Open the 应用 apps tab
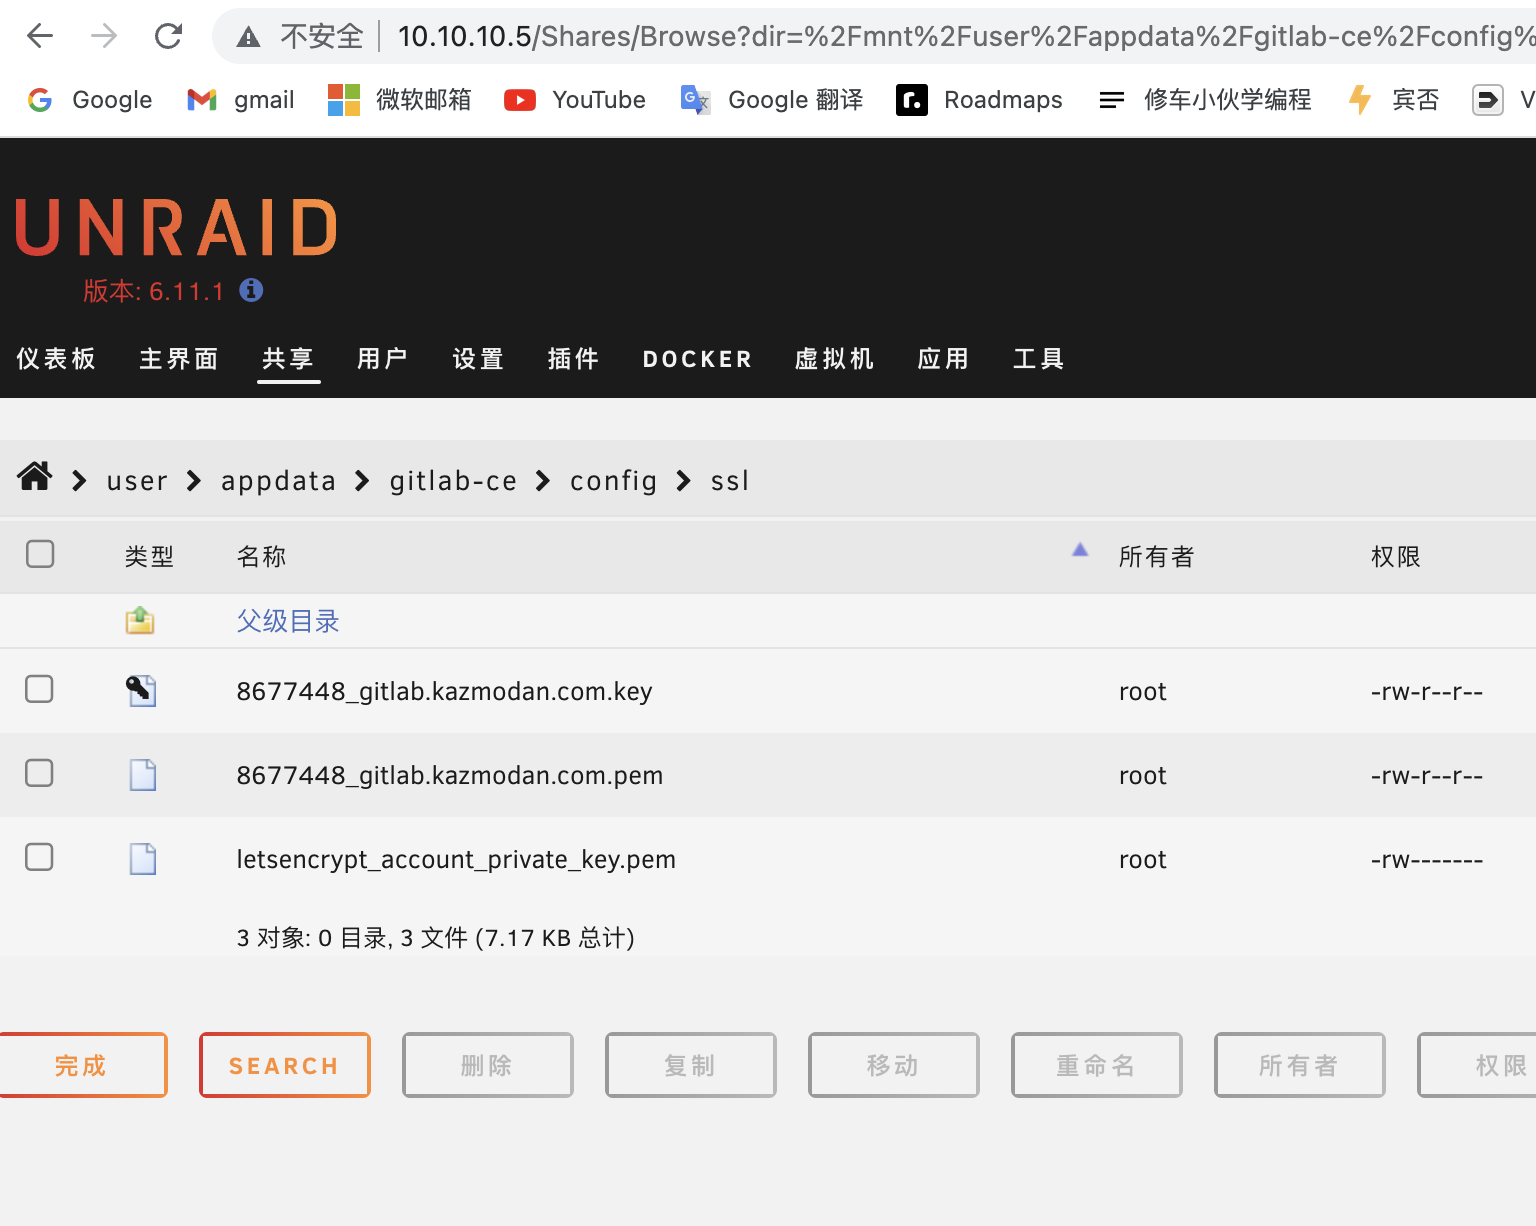1536x1226 pixels. point(943,358)
